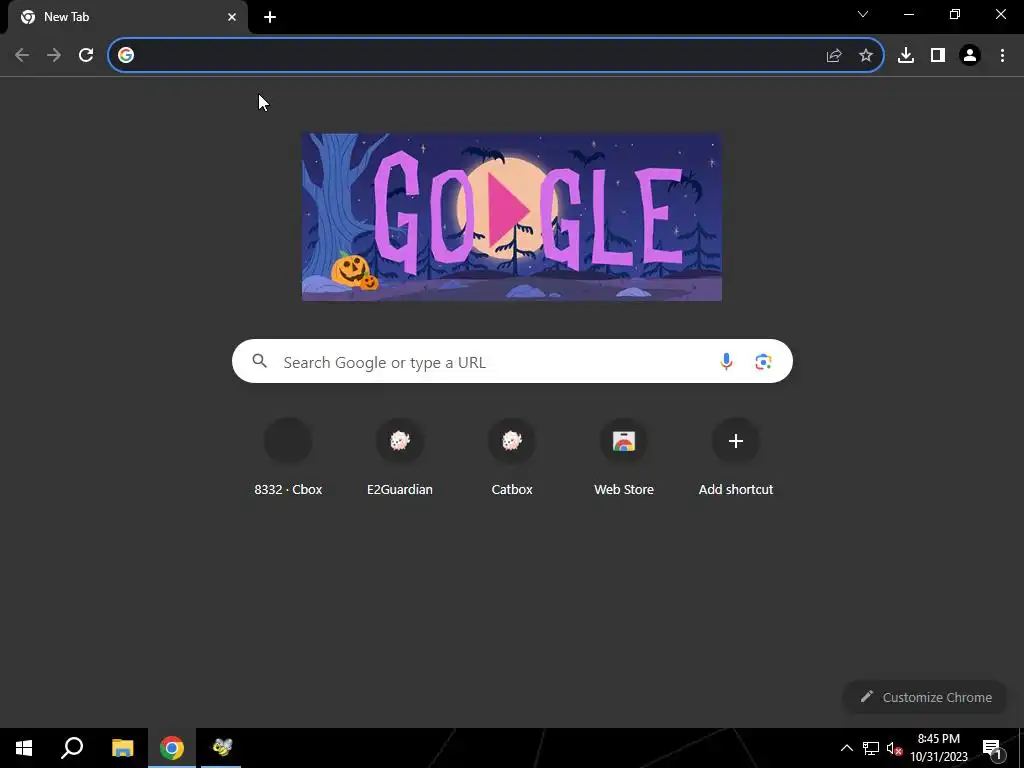The width and height of the screenshot is (1024, 768).
Task: Share this page using the share icon
Action: (x=834, y=56)
